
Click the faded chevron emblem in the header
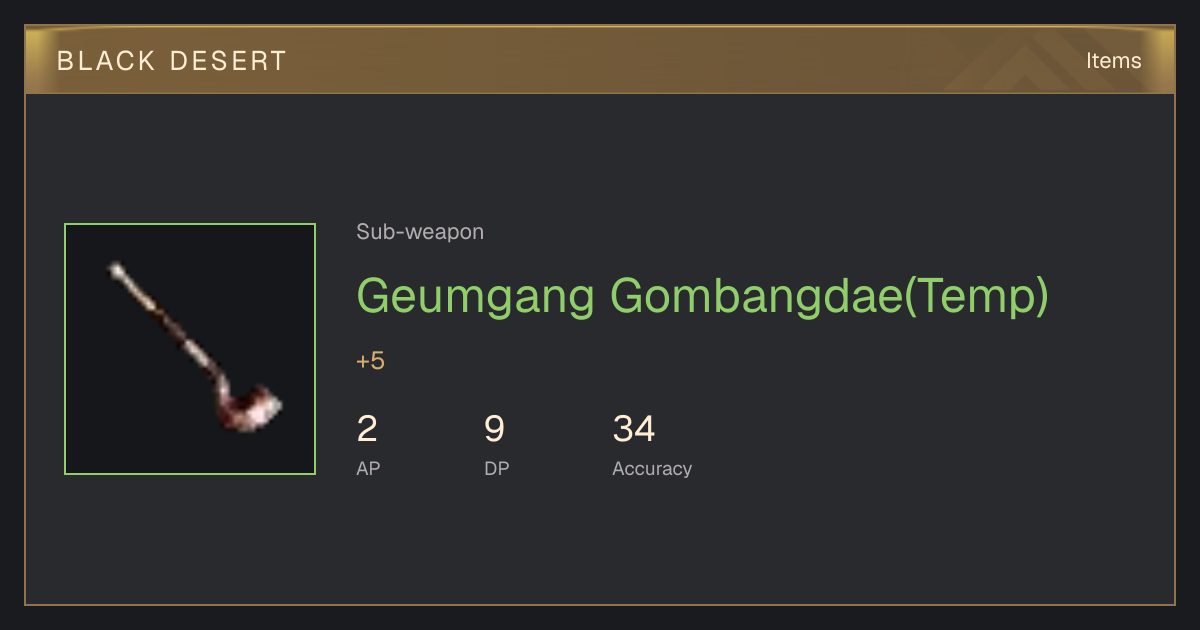coord(1030,61)
